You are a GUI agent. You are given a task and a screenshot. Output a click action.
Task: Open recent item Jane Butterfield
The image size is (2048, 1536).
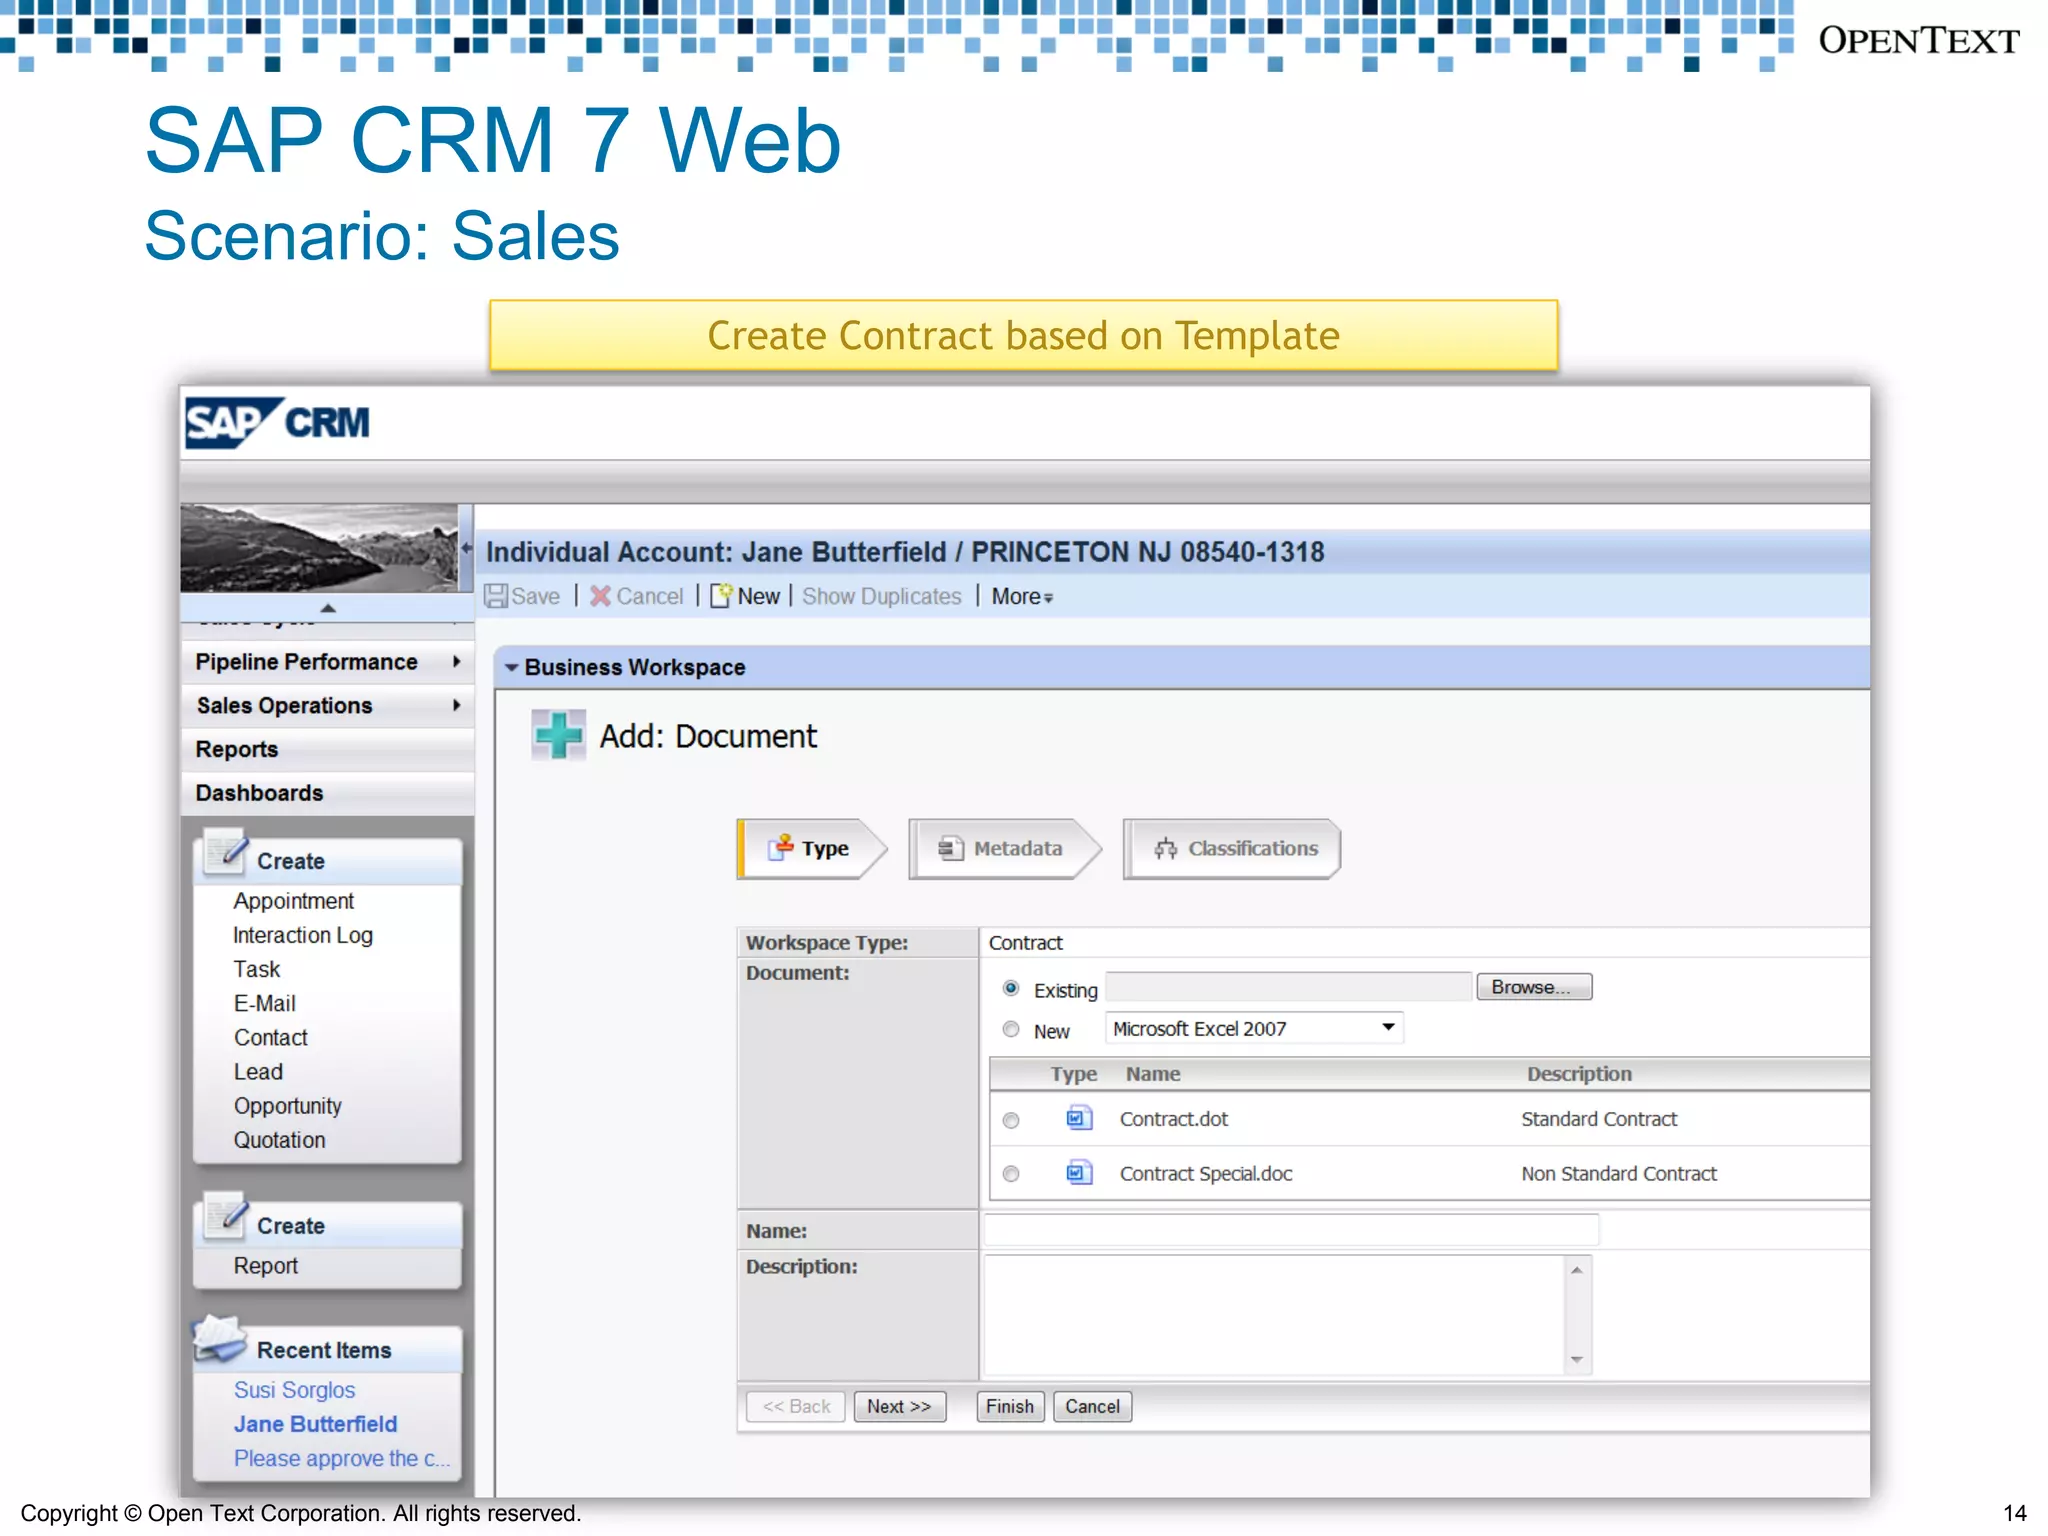pos(315,1424)
